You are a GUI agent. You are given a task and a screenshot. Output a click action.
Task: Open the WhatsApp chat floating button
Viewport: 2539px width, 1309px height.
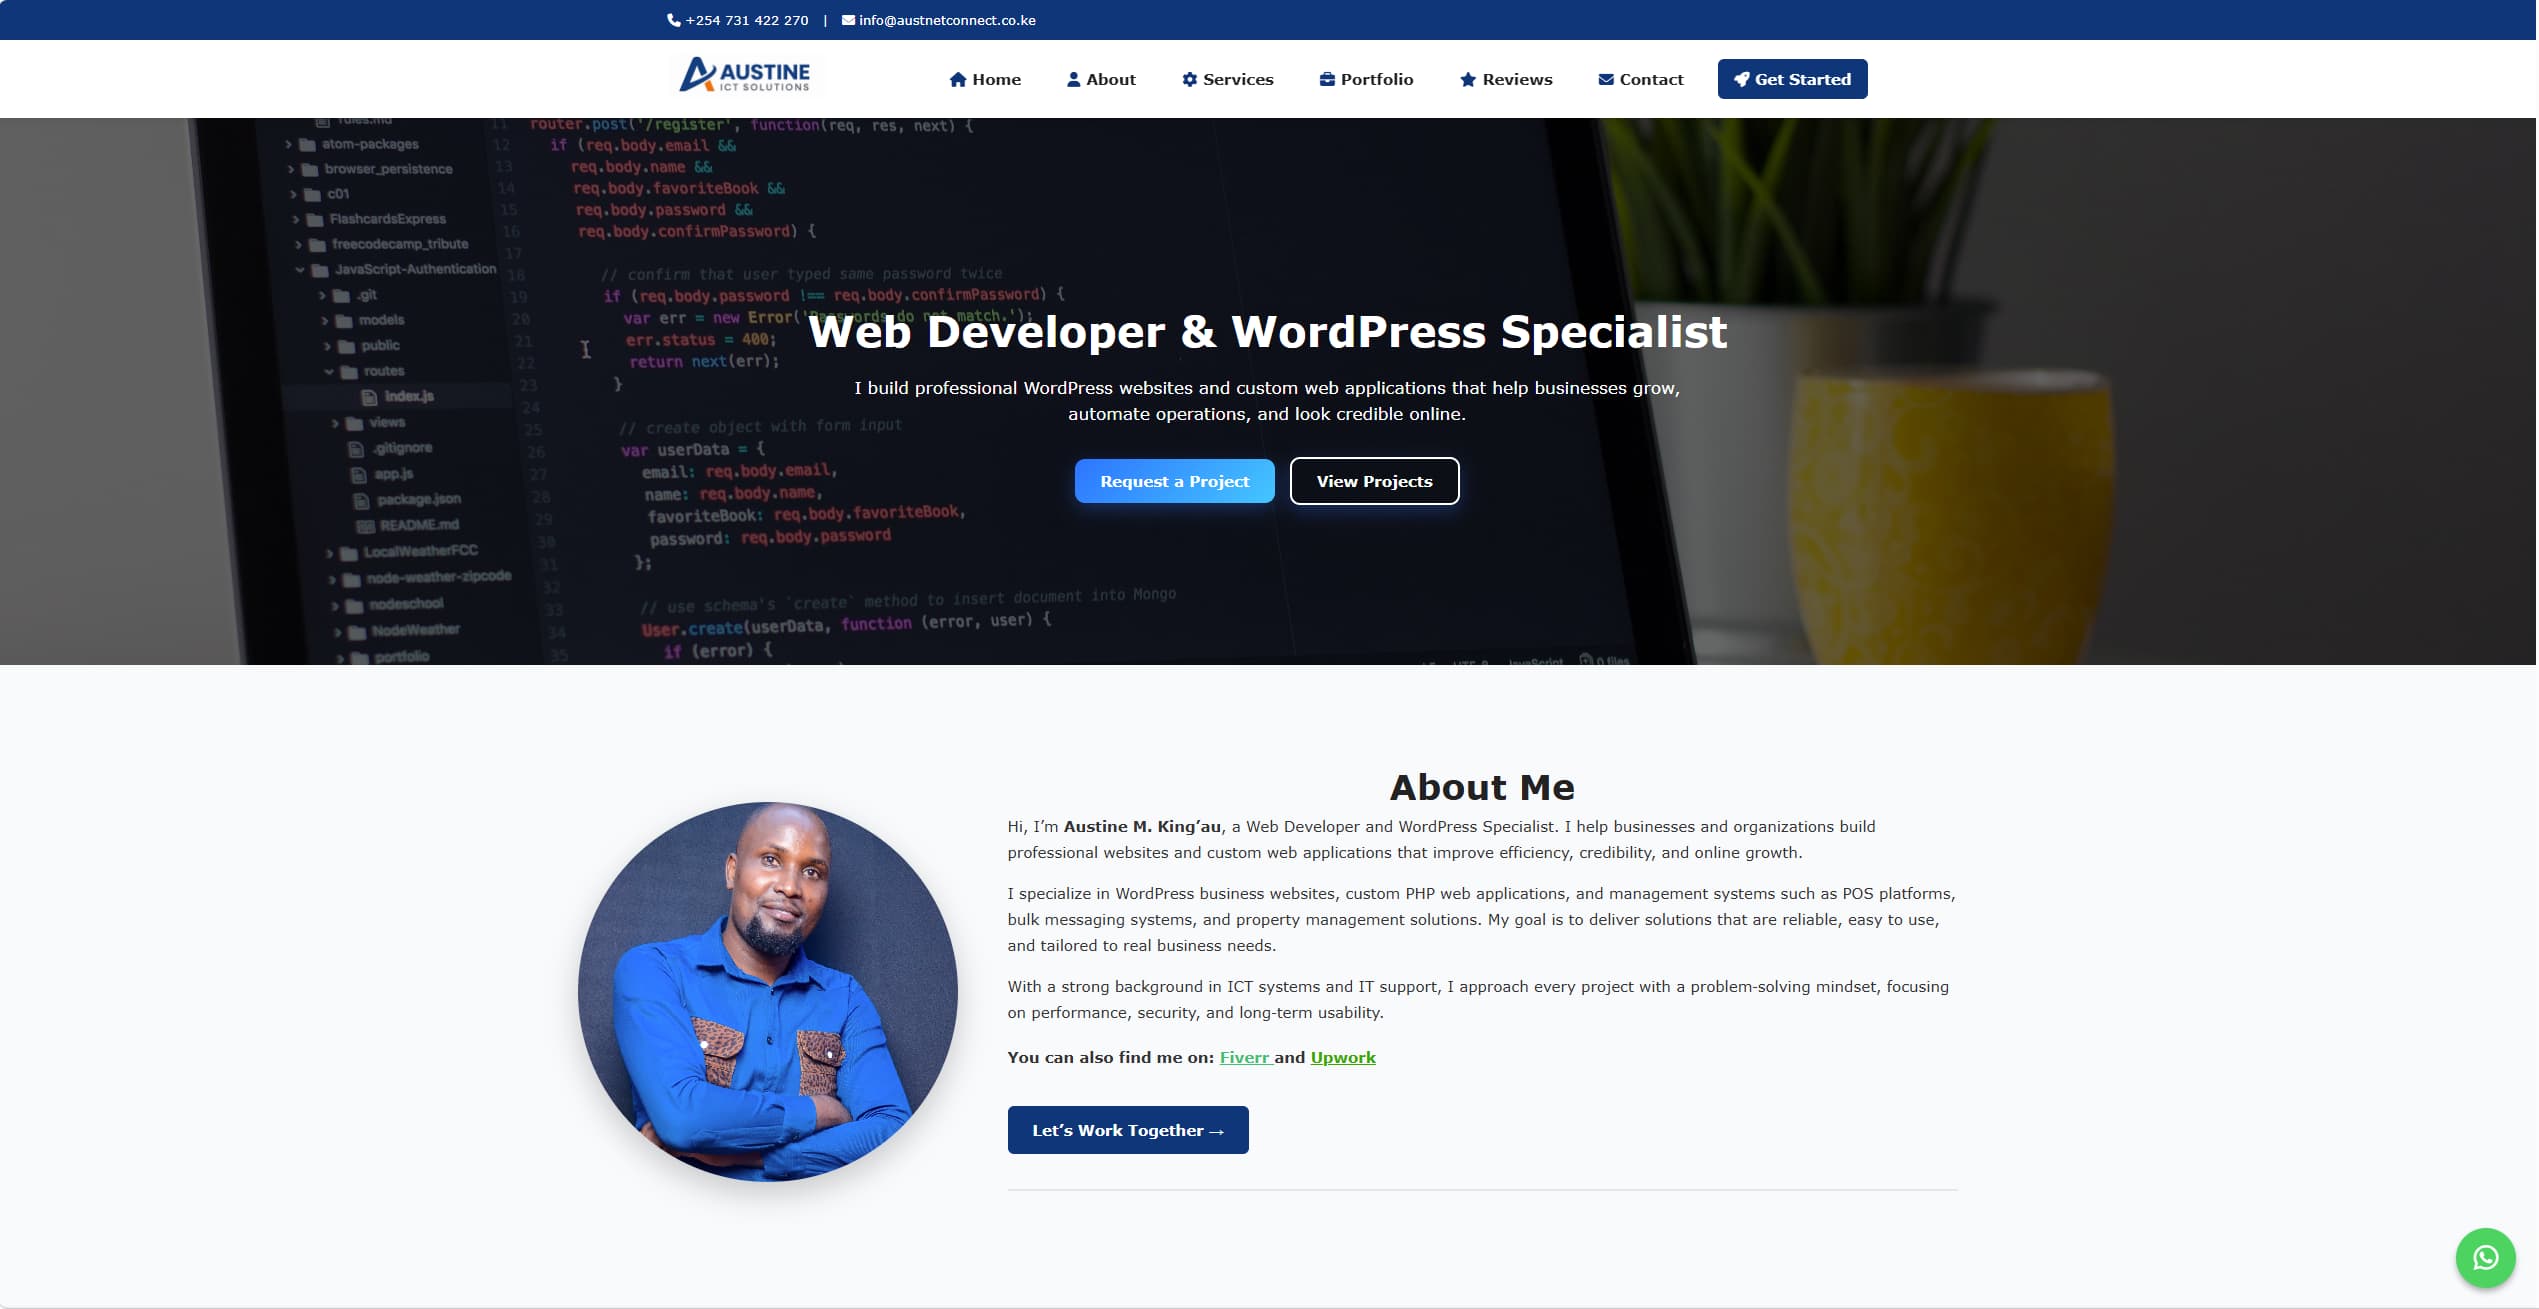(x=2486, y=1258)
